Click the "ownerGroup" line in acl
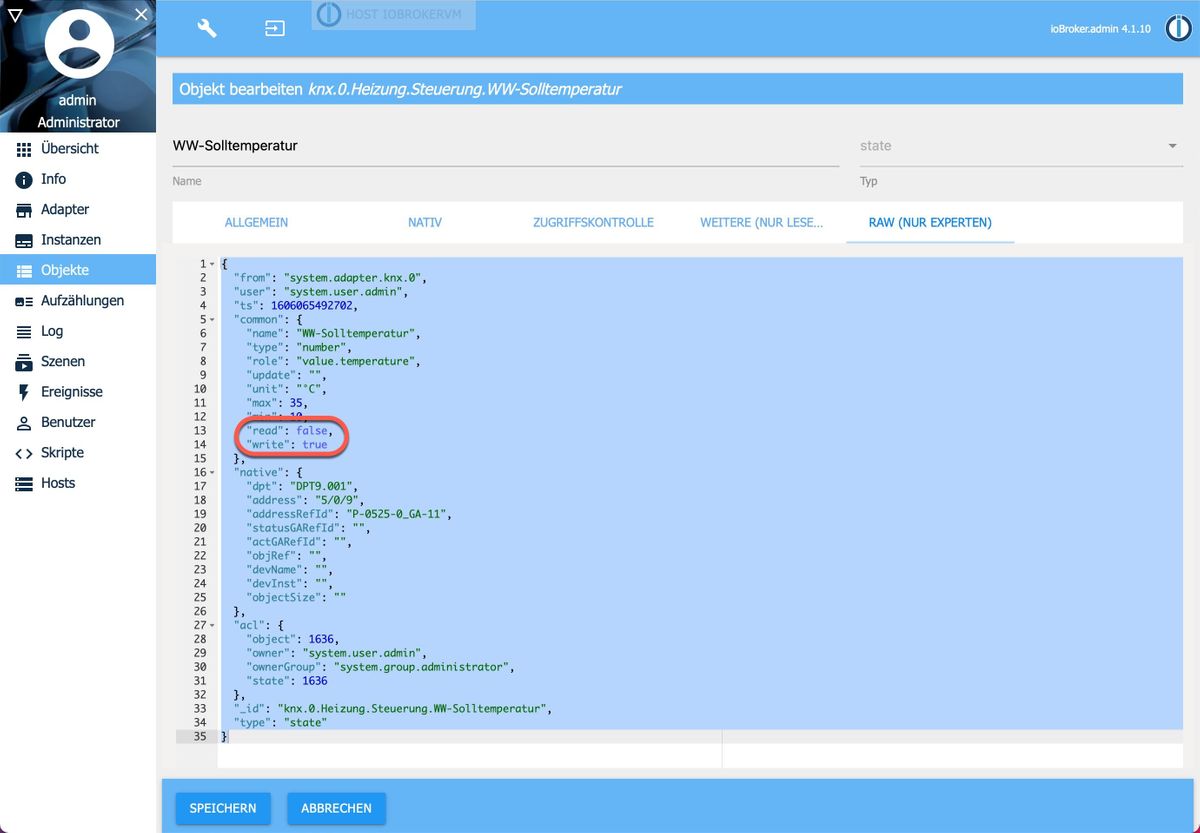Image resolution: width=1200 pixels, height=833 pixels. (x=380, y=666)
